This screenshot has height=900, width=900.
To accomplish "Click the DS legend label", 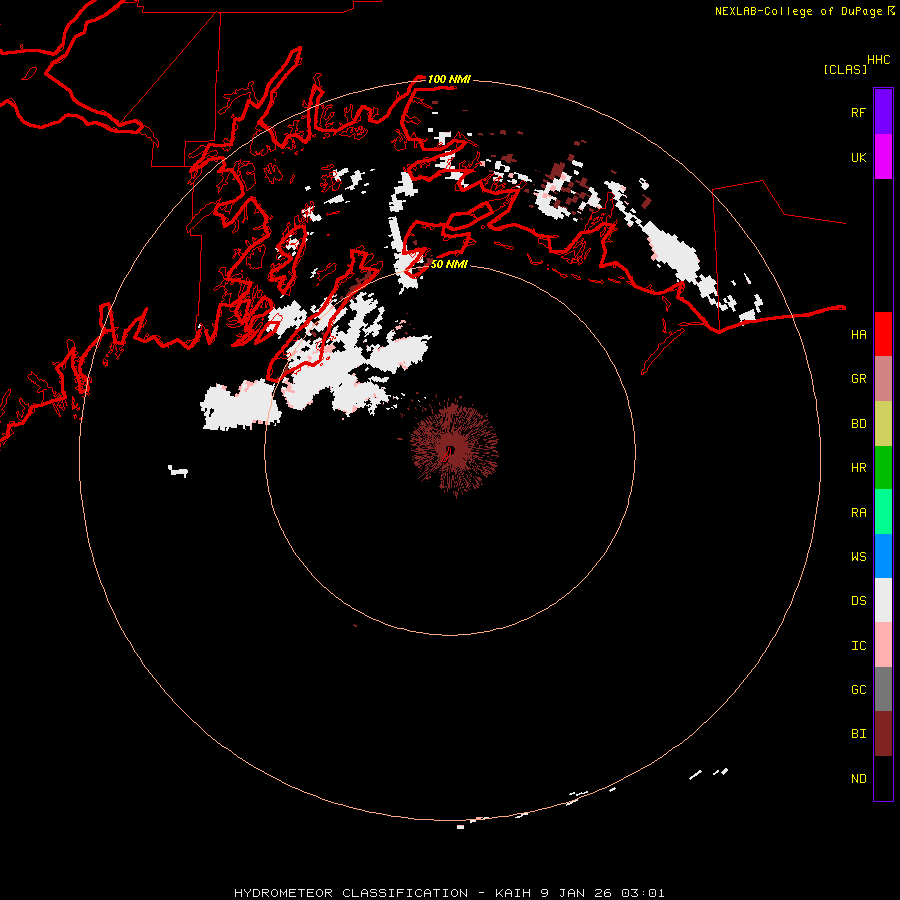I will (x=858, y=601).
